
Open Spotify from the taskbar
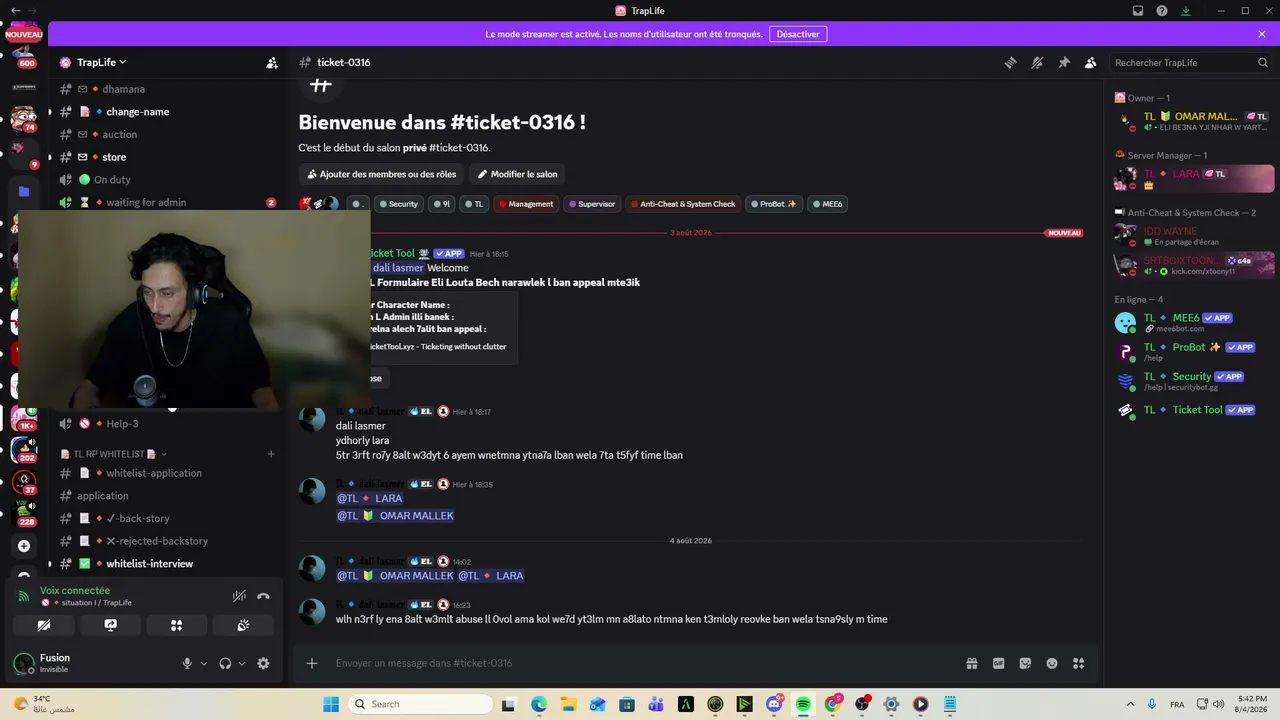[x=803, y=704]
